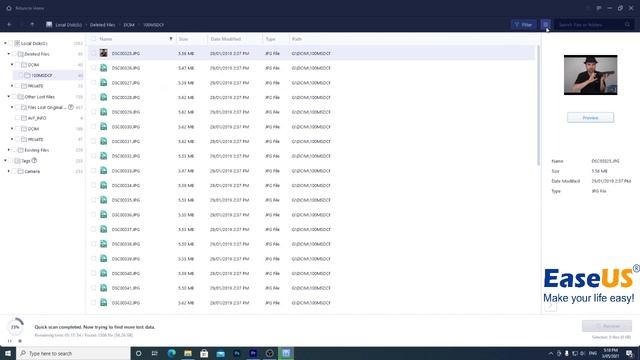Select the 100MSDCF folder in tree
The image size is (640, 360).
click(x=42, y=76)
